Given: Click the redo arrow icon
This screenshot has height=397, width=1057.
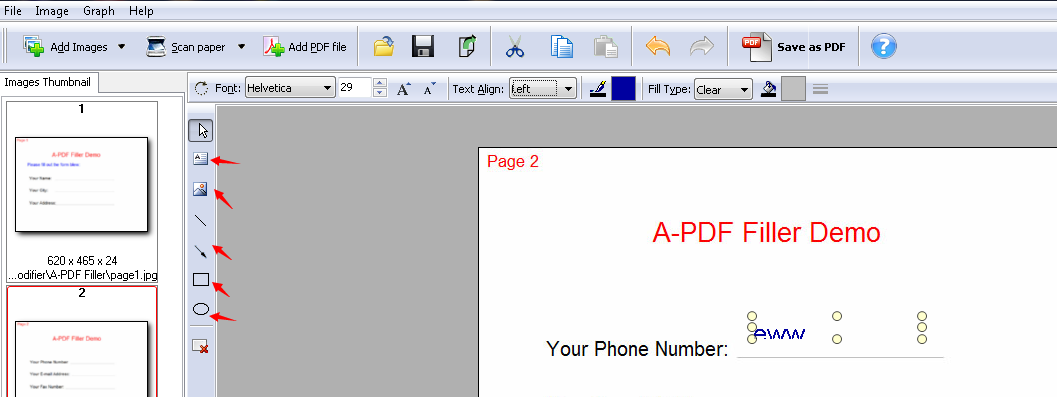Looking at the screenshot, I should tap(702, 47).
